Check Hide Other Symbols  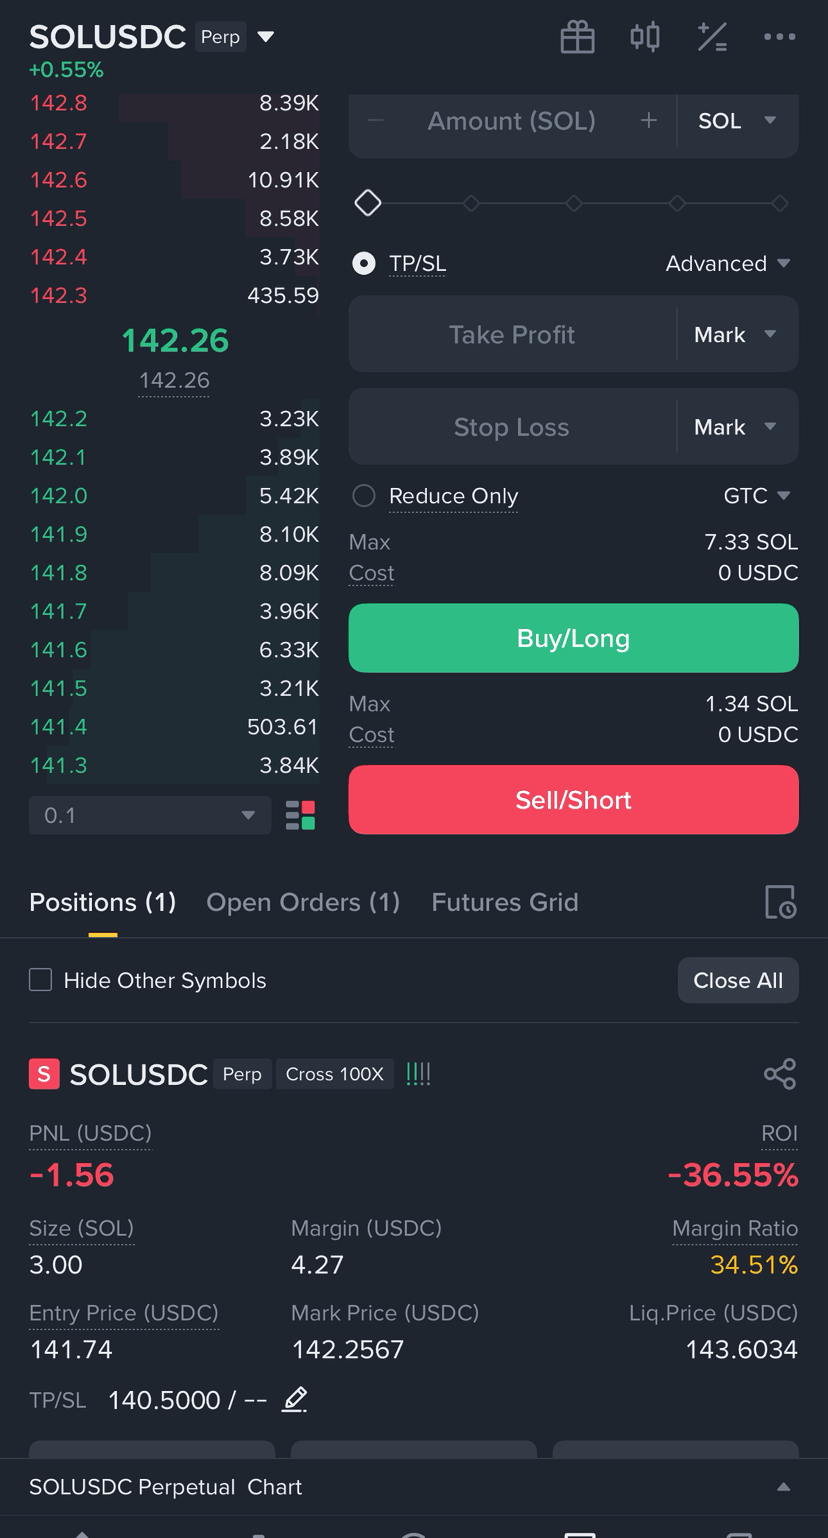[40, 980]
